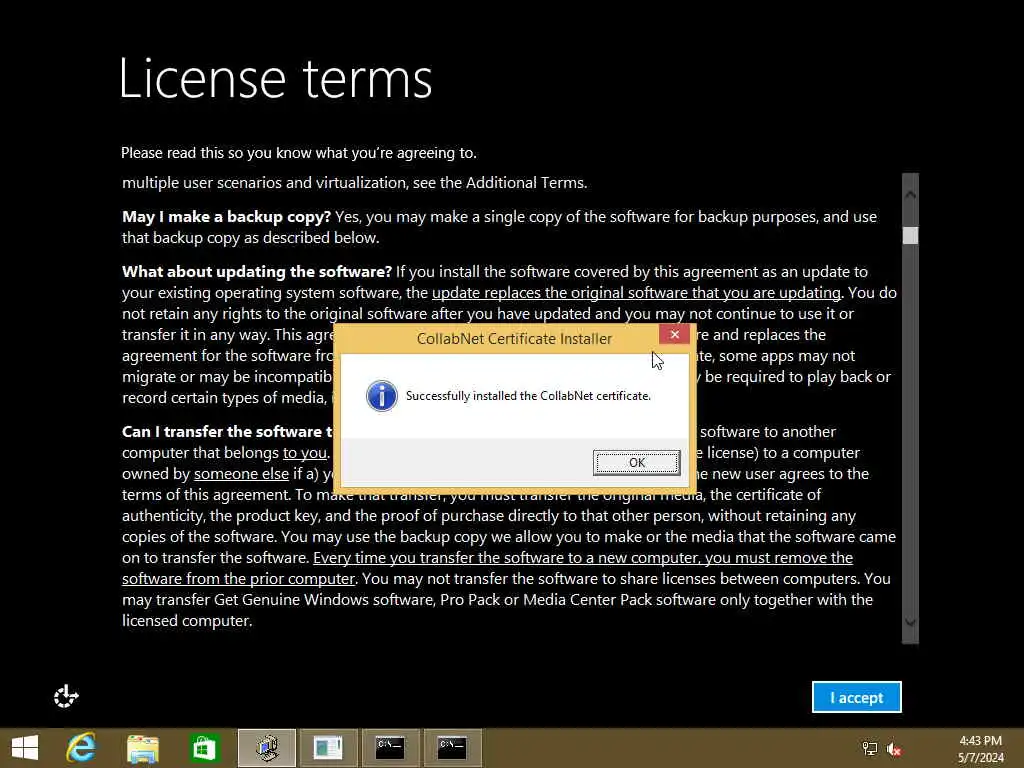Open the Ease of Access icon
The height and width of the screenshot is (768, 1024).
coord(66,697)
